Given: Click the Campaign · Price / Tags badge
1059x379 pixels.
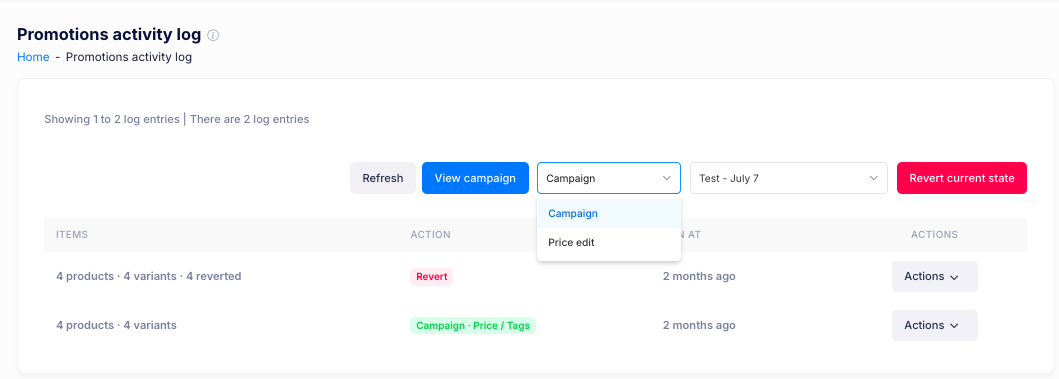Looking at the screenshot, I should click(473, 326).
